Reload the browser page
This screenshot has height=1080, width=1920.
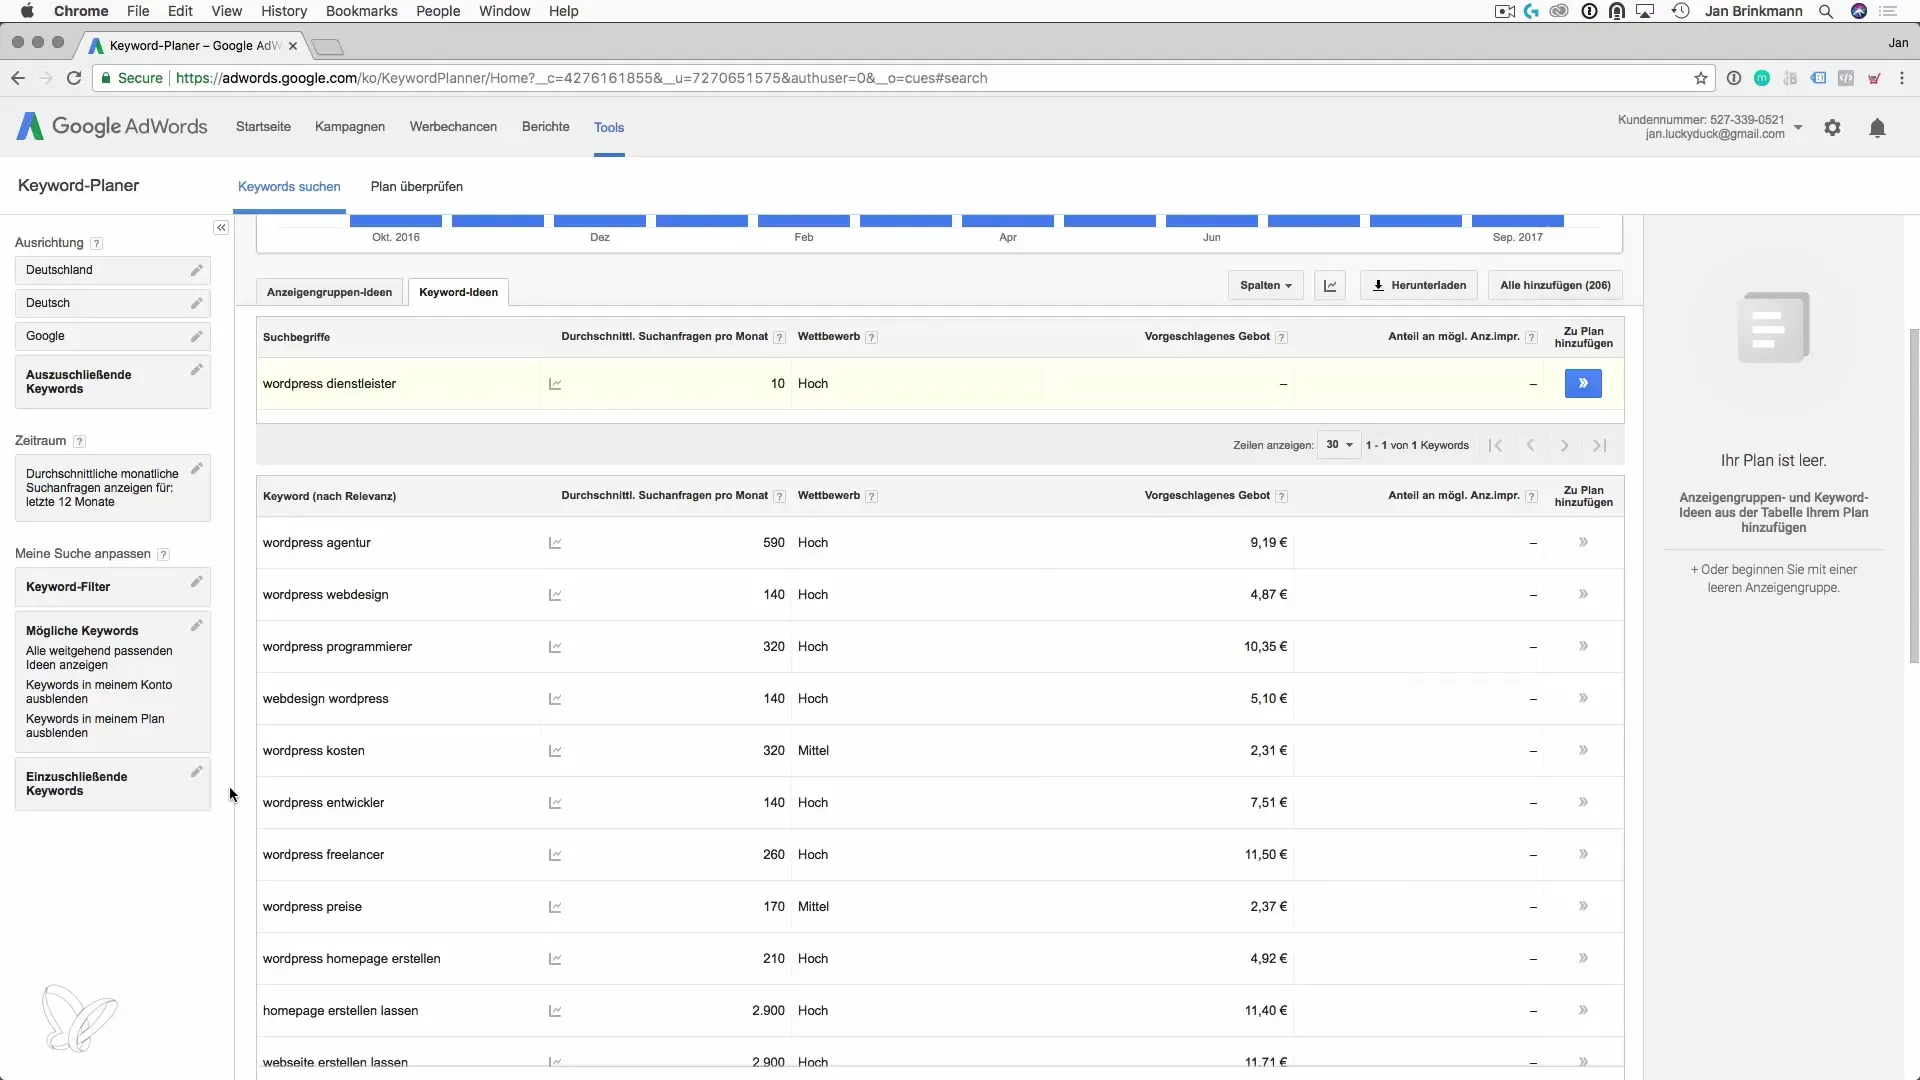[74, 78]
